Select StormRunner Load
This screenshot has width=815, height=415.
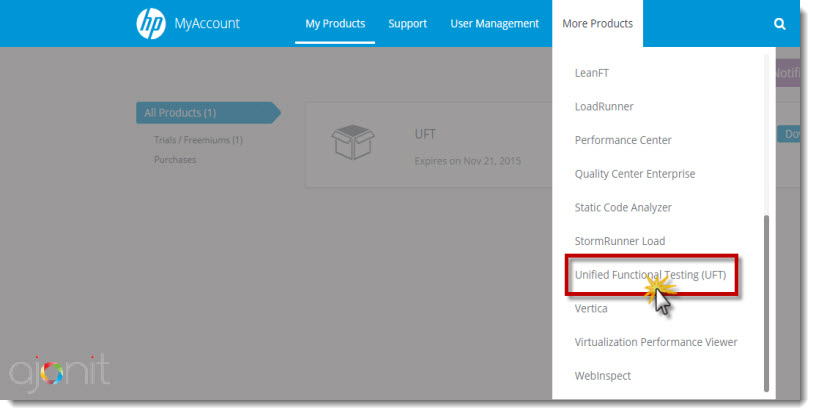[x=620, y=241]
